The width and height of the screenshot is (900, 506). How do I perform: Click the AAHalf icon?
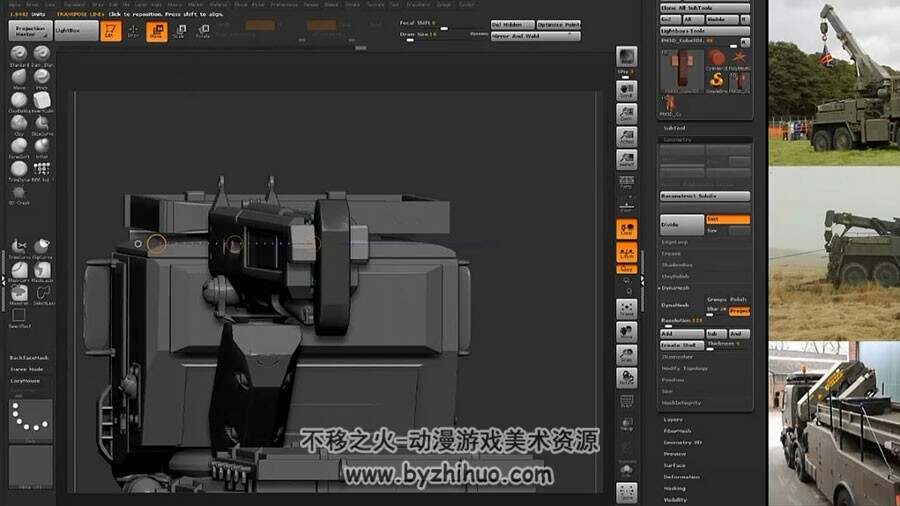[626, 159]
